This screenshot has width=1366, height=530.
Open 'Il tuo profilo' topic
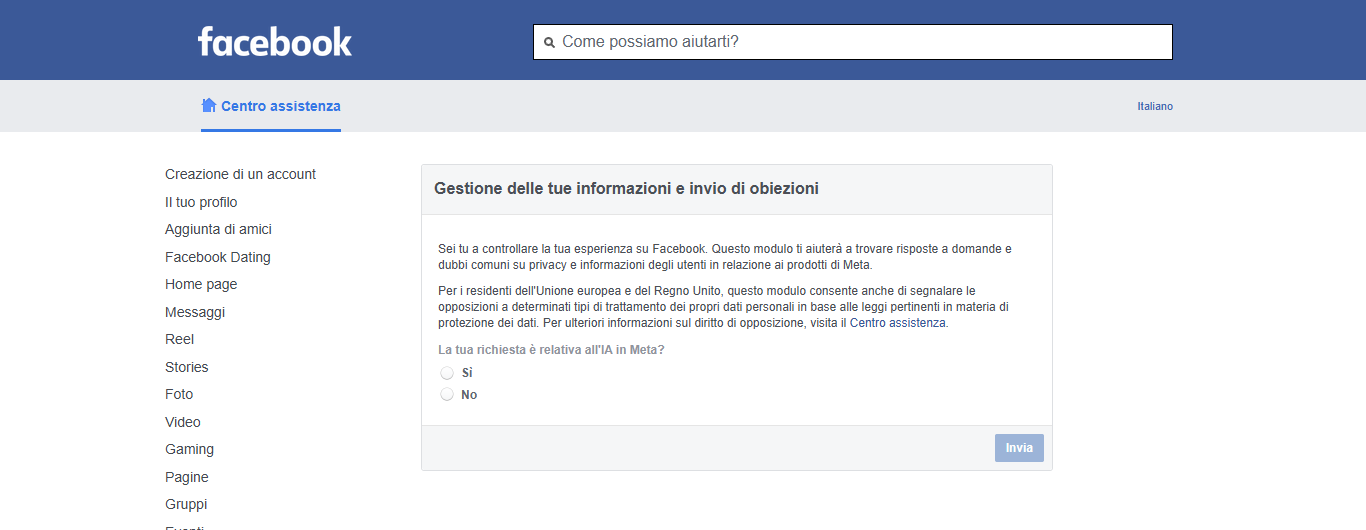tap(201, 202)
